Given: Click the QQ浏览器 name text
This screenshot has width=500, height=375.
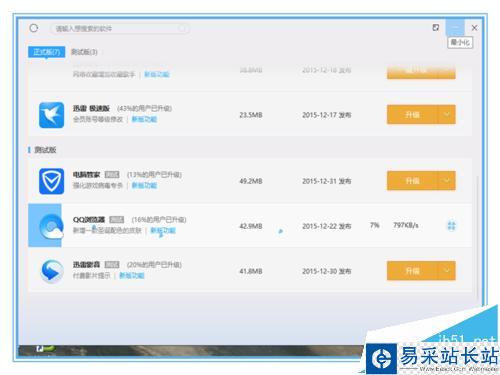Looking at the screenshot, I should click(89, 220).
